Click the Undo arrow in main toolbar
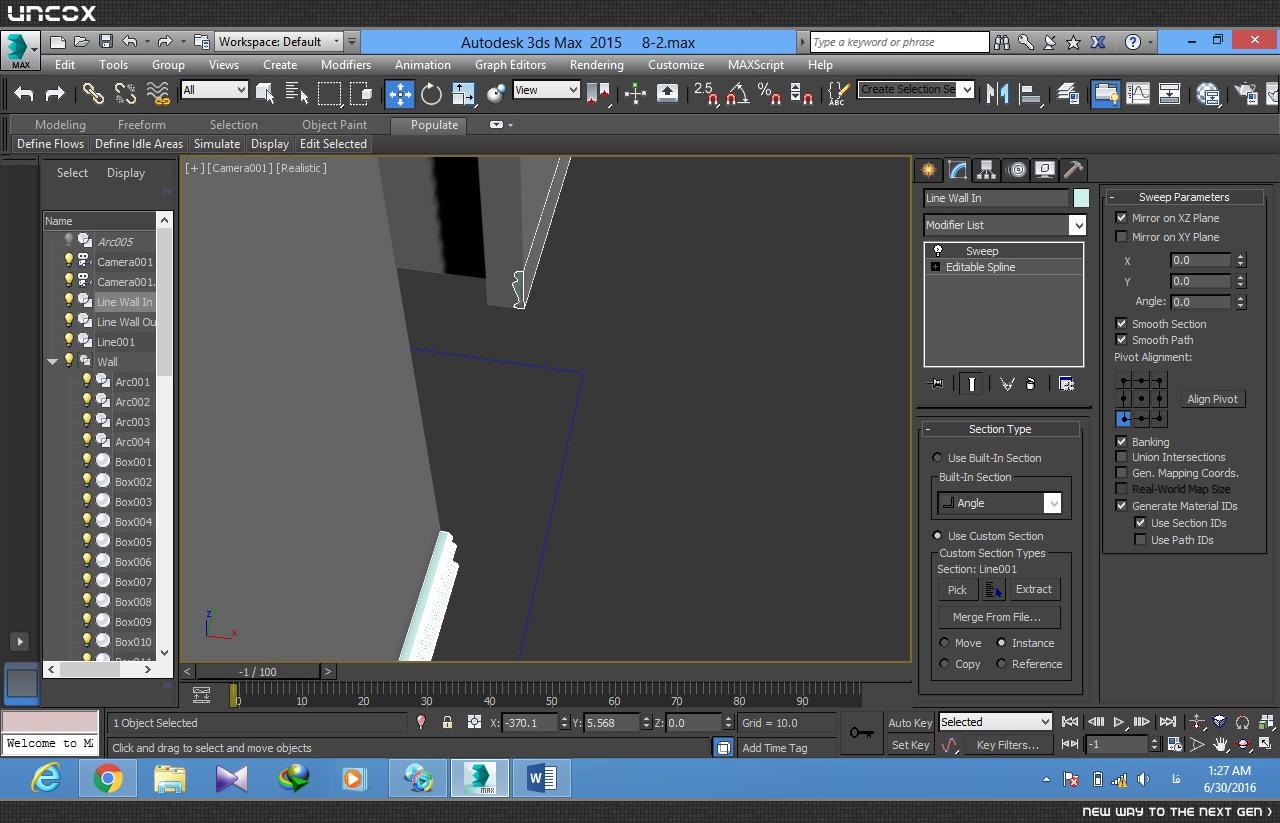The image size is (1280, 823). pos(24,94)
